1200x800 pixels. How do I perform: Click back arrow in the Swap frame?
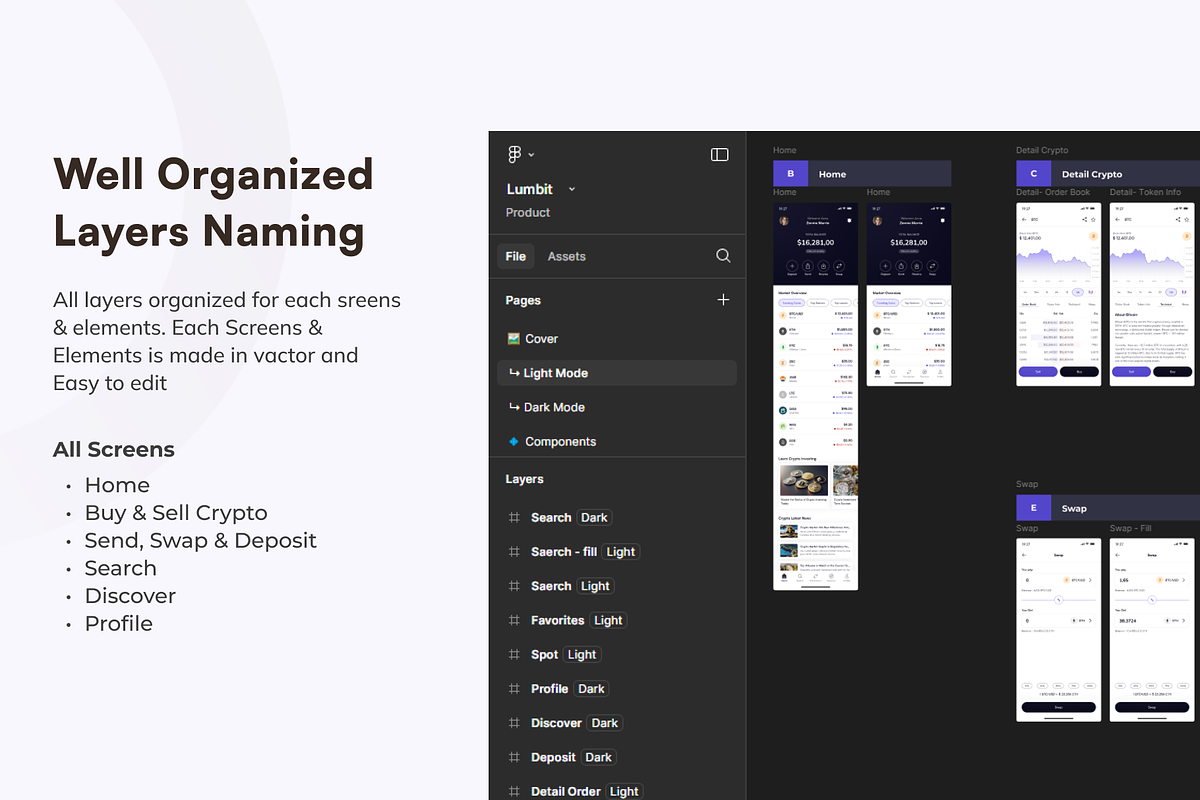tap(1024, 555)
